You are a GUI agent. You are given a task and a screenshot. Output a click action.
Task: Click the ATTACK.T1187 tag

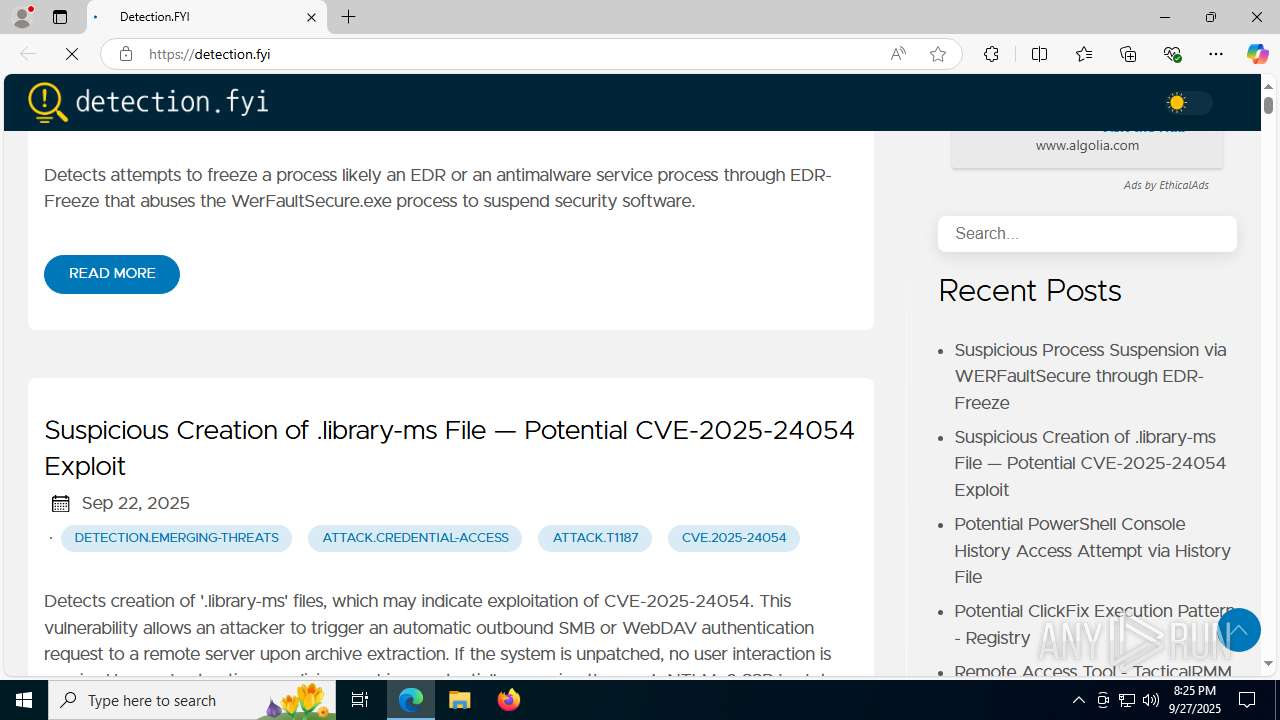(x=595, y=538)
